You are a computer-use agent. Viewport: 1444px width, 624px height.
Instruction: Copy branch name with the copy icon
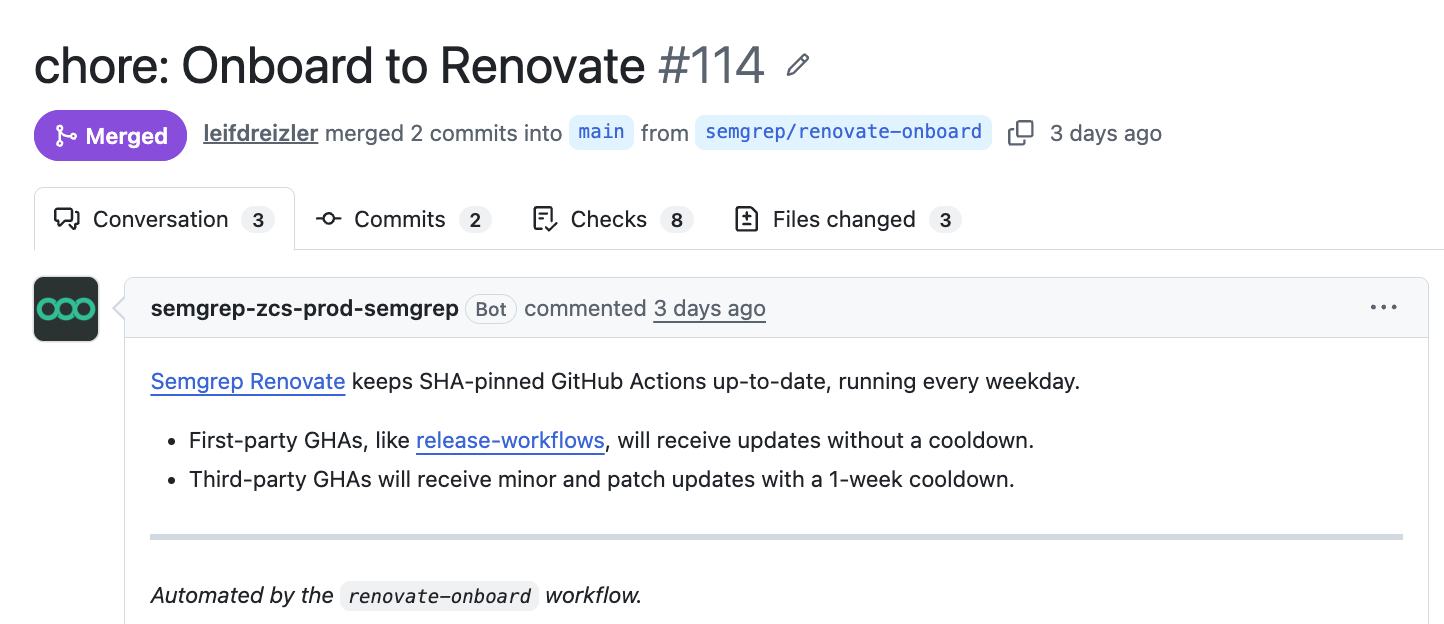(1021, 133)
